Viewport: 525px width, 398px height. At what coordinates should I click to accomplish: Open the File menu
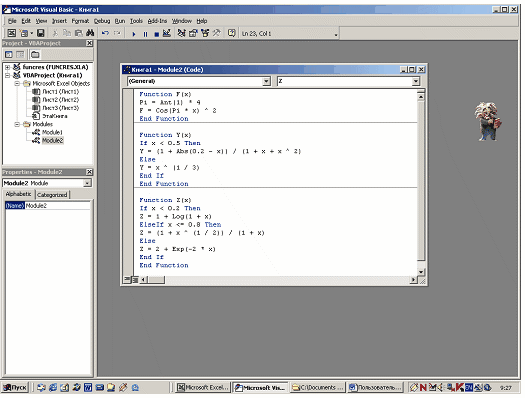pos(12,21)
